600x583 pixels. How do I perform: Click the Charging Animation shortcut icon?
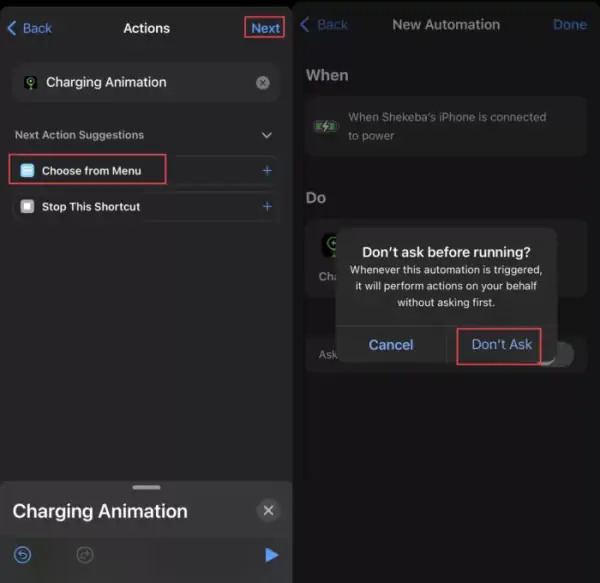[x=31, y=82]
